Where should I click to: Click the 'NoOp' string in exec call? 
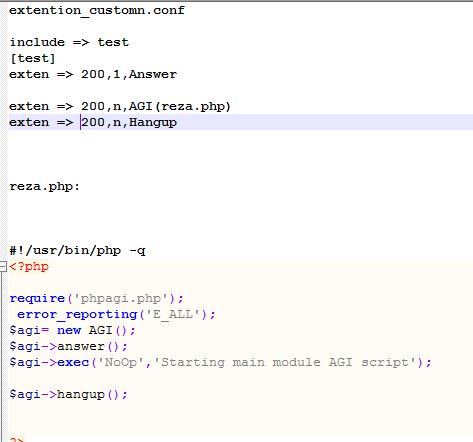(121, 362)
